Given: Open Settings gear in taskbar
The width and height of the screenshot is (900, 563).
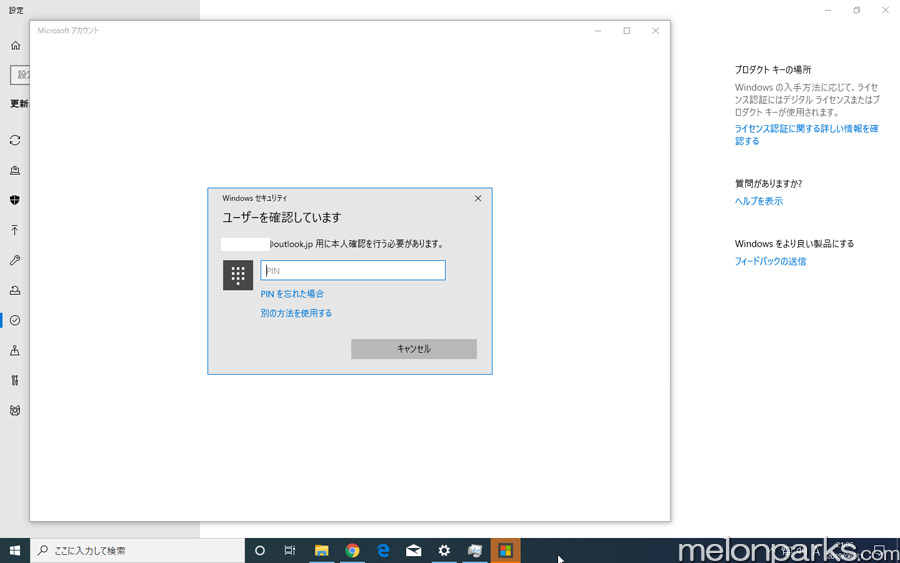Looking at the screenshot, I should coord(444,550).
